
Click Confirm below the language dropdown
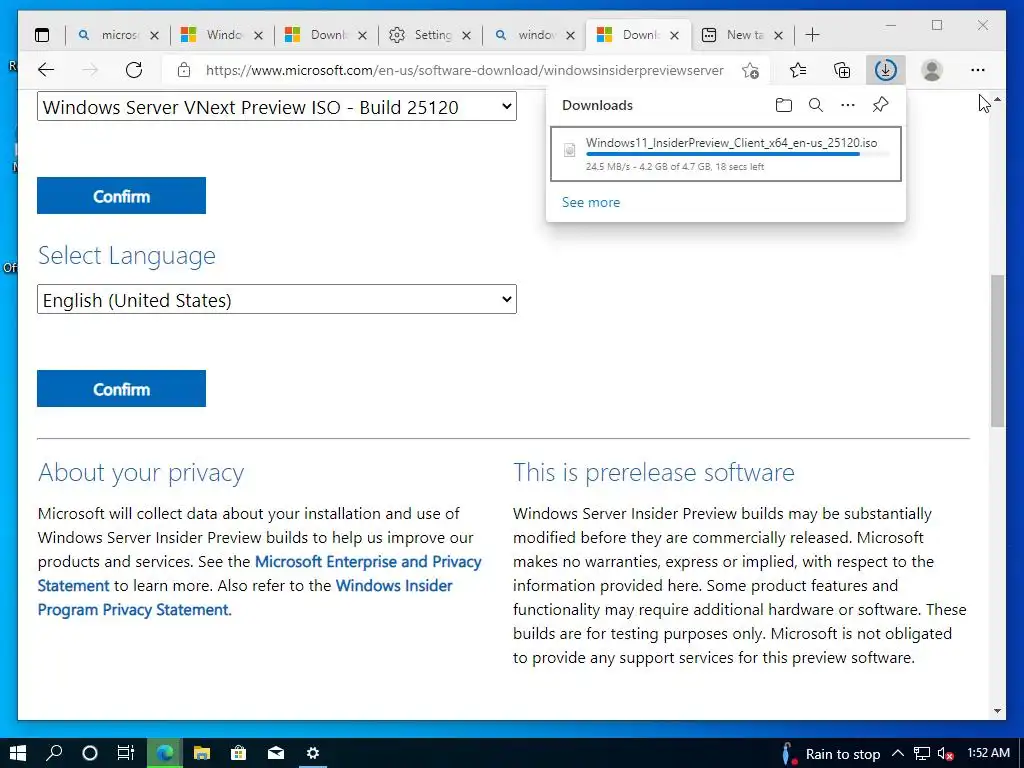click(x=121, y=389)
